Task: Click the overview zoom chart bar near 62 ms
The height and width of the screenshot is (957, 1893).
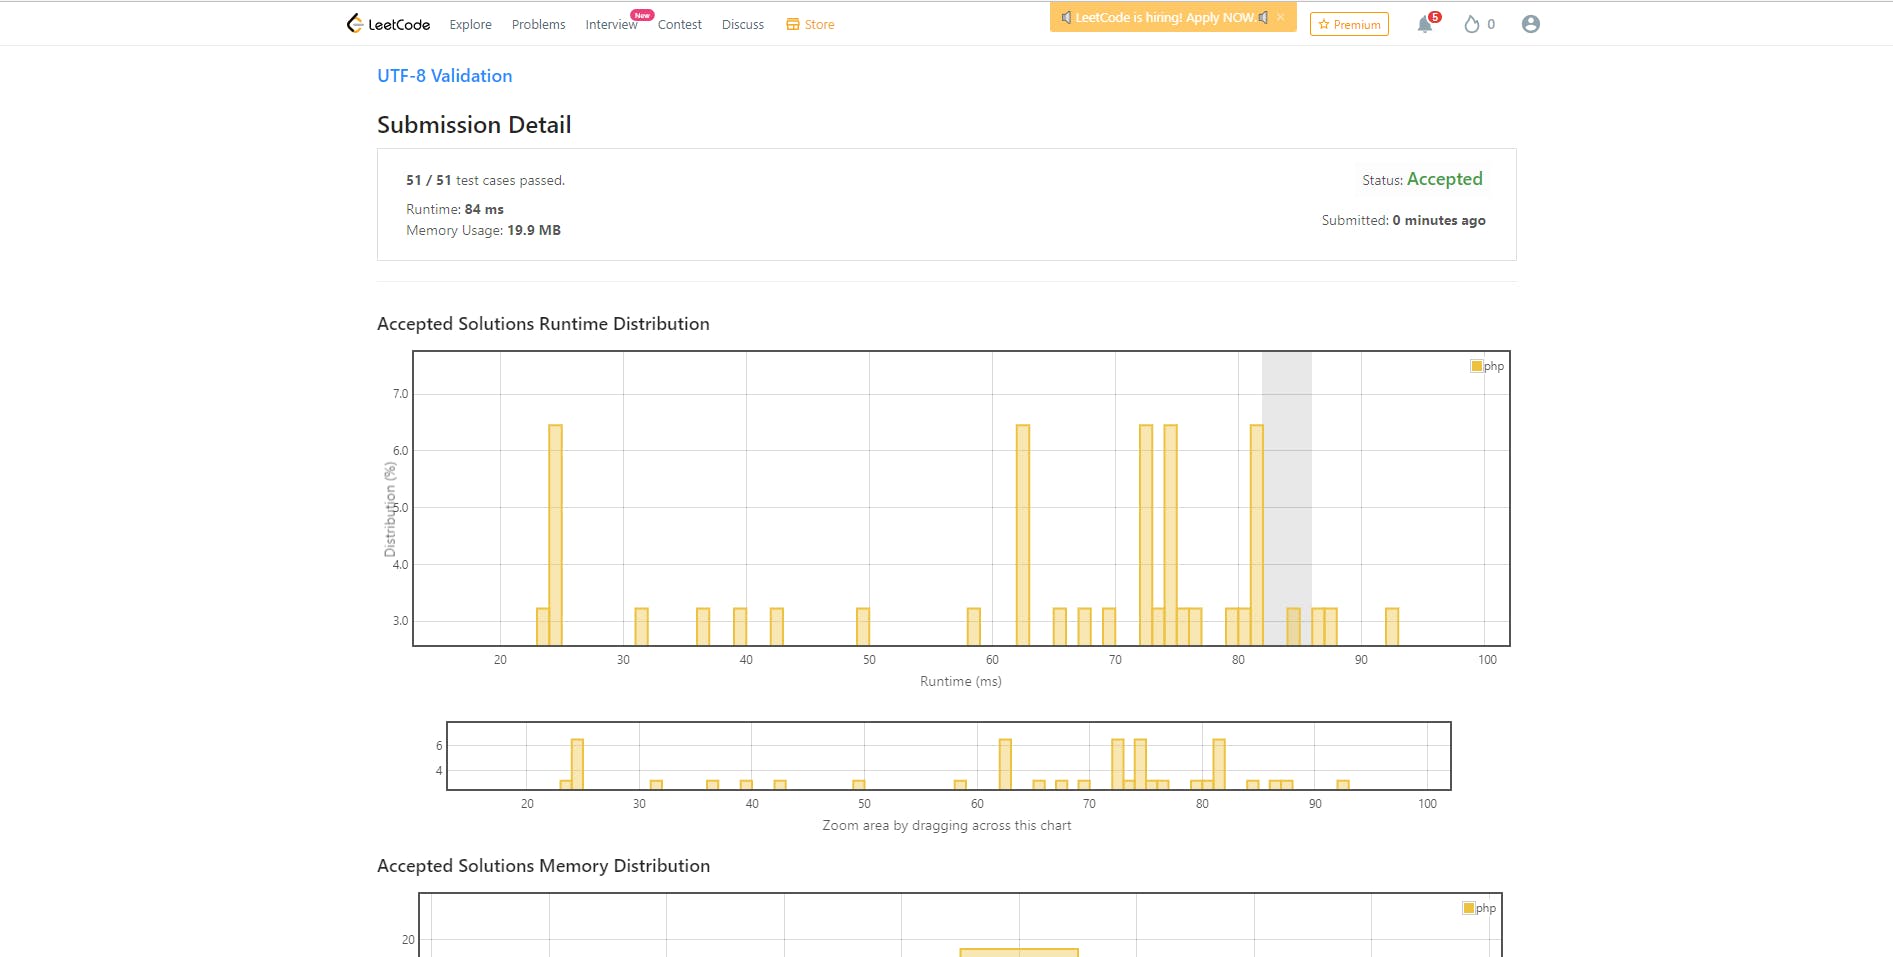Action: pyautogui.click(x=1005, y=765)
